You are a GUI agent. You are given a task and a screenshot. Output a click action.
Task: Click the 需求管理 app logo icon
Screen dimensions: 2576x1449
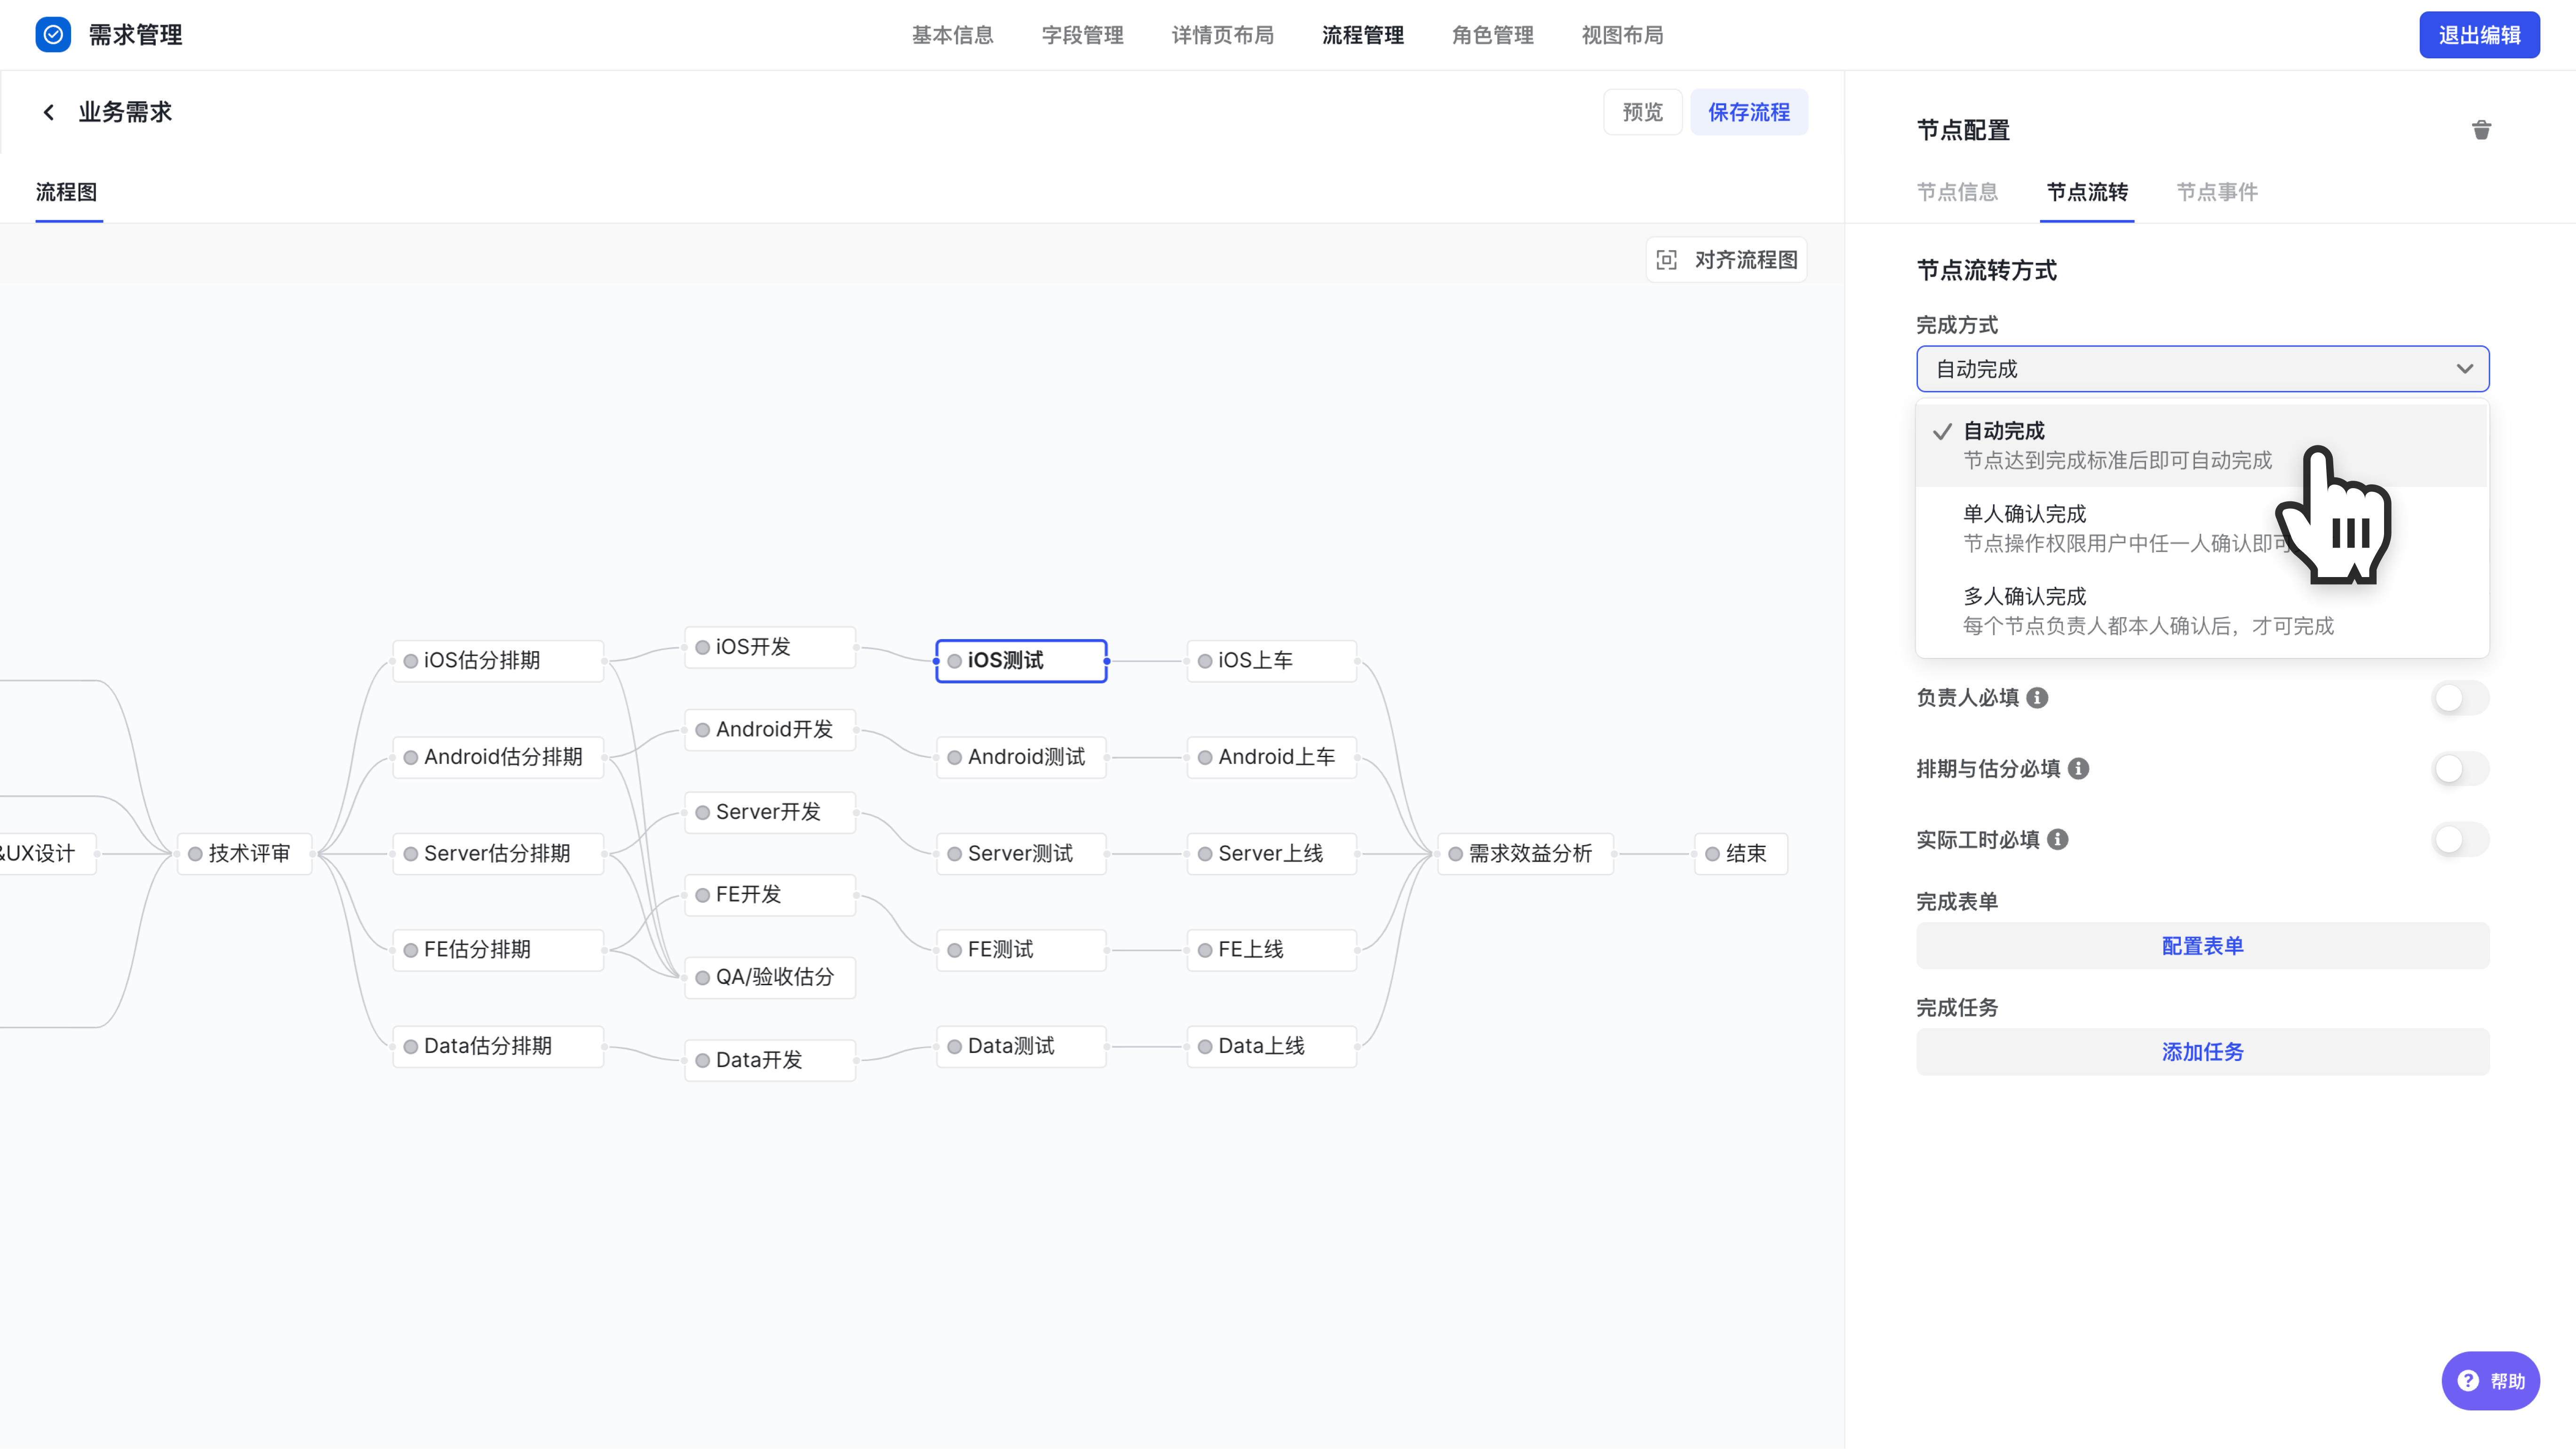tap(53, 35)
